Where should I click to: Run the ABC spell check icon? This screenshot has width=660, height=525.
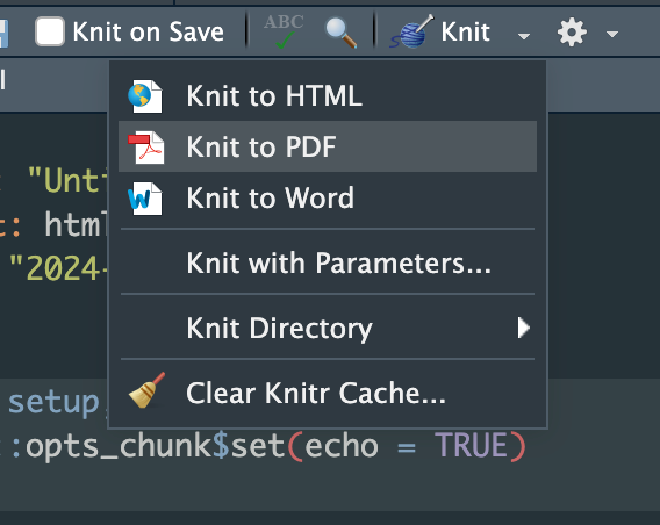(284, 32)
